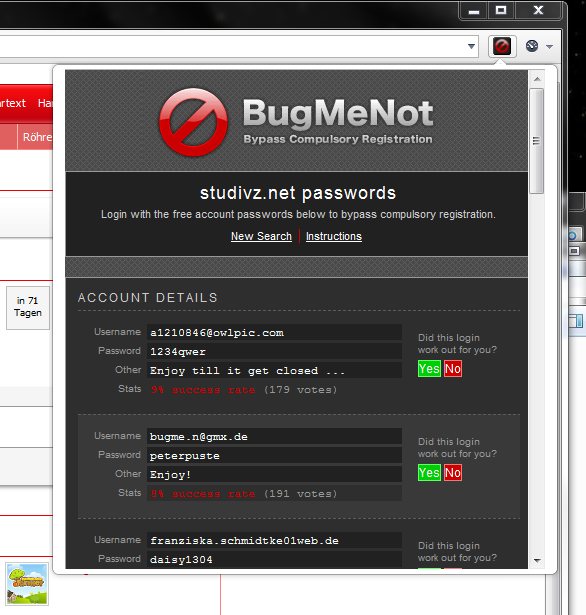Screen dimensions: 586x615
Task: Select username bugme.n@gmx.de field
Action: coord(274,436)
